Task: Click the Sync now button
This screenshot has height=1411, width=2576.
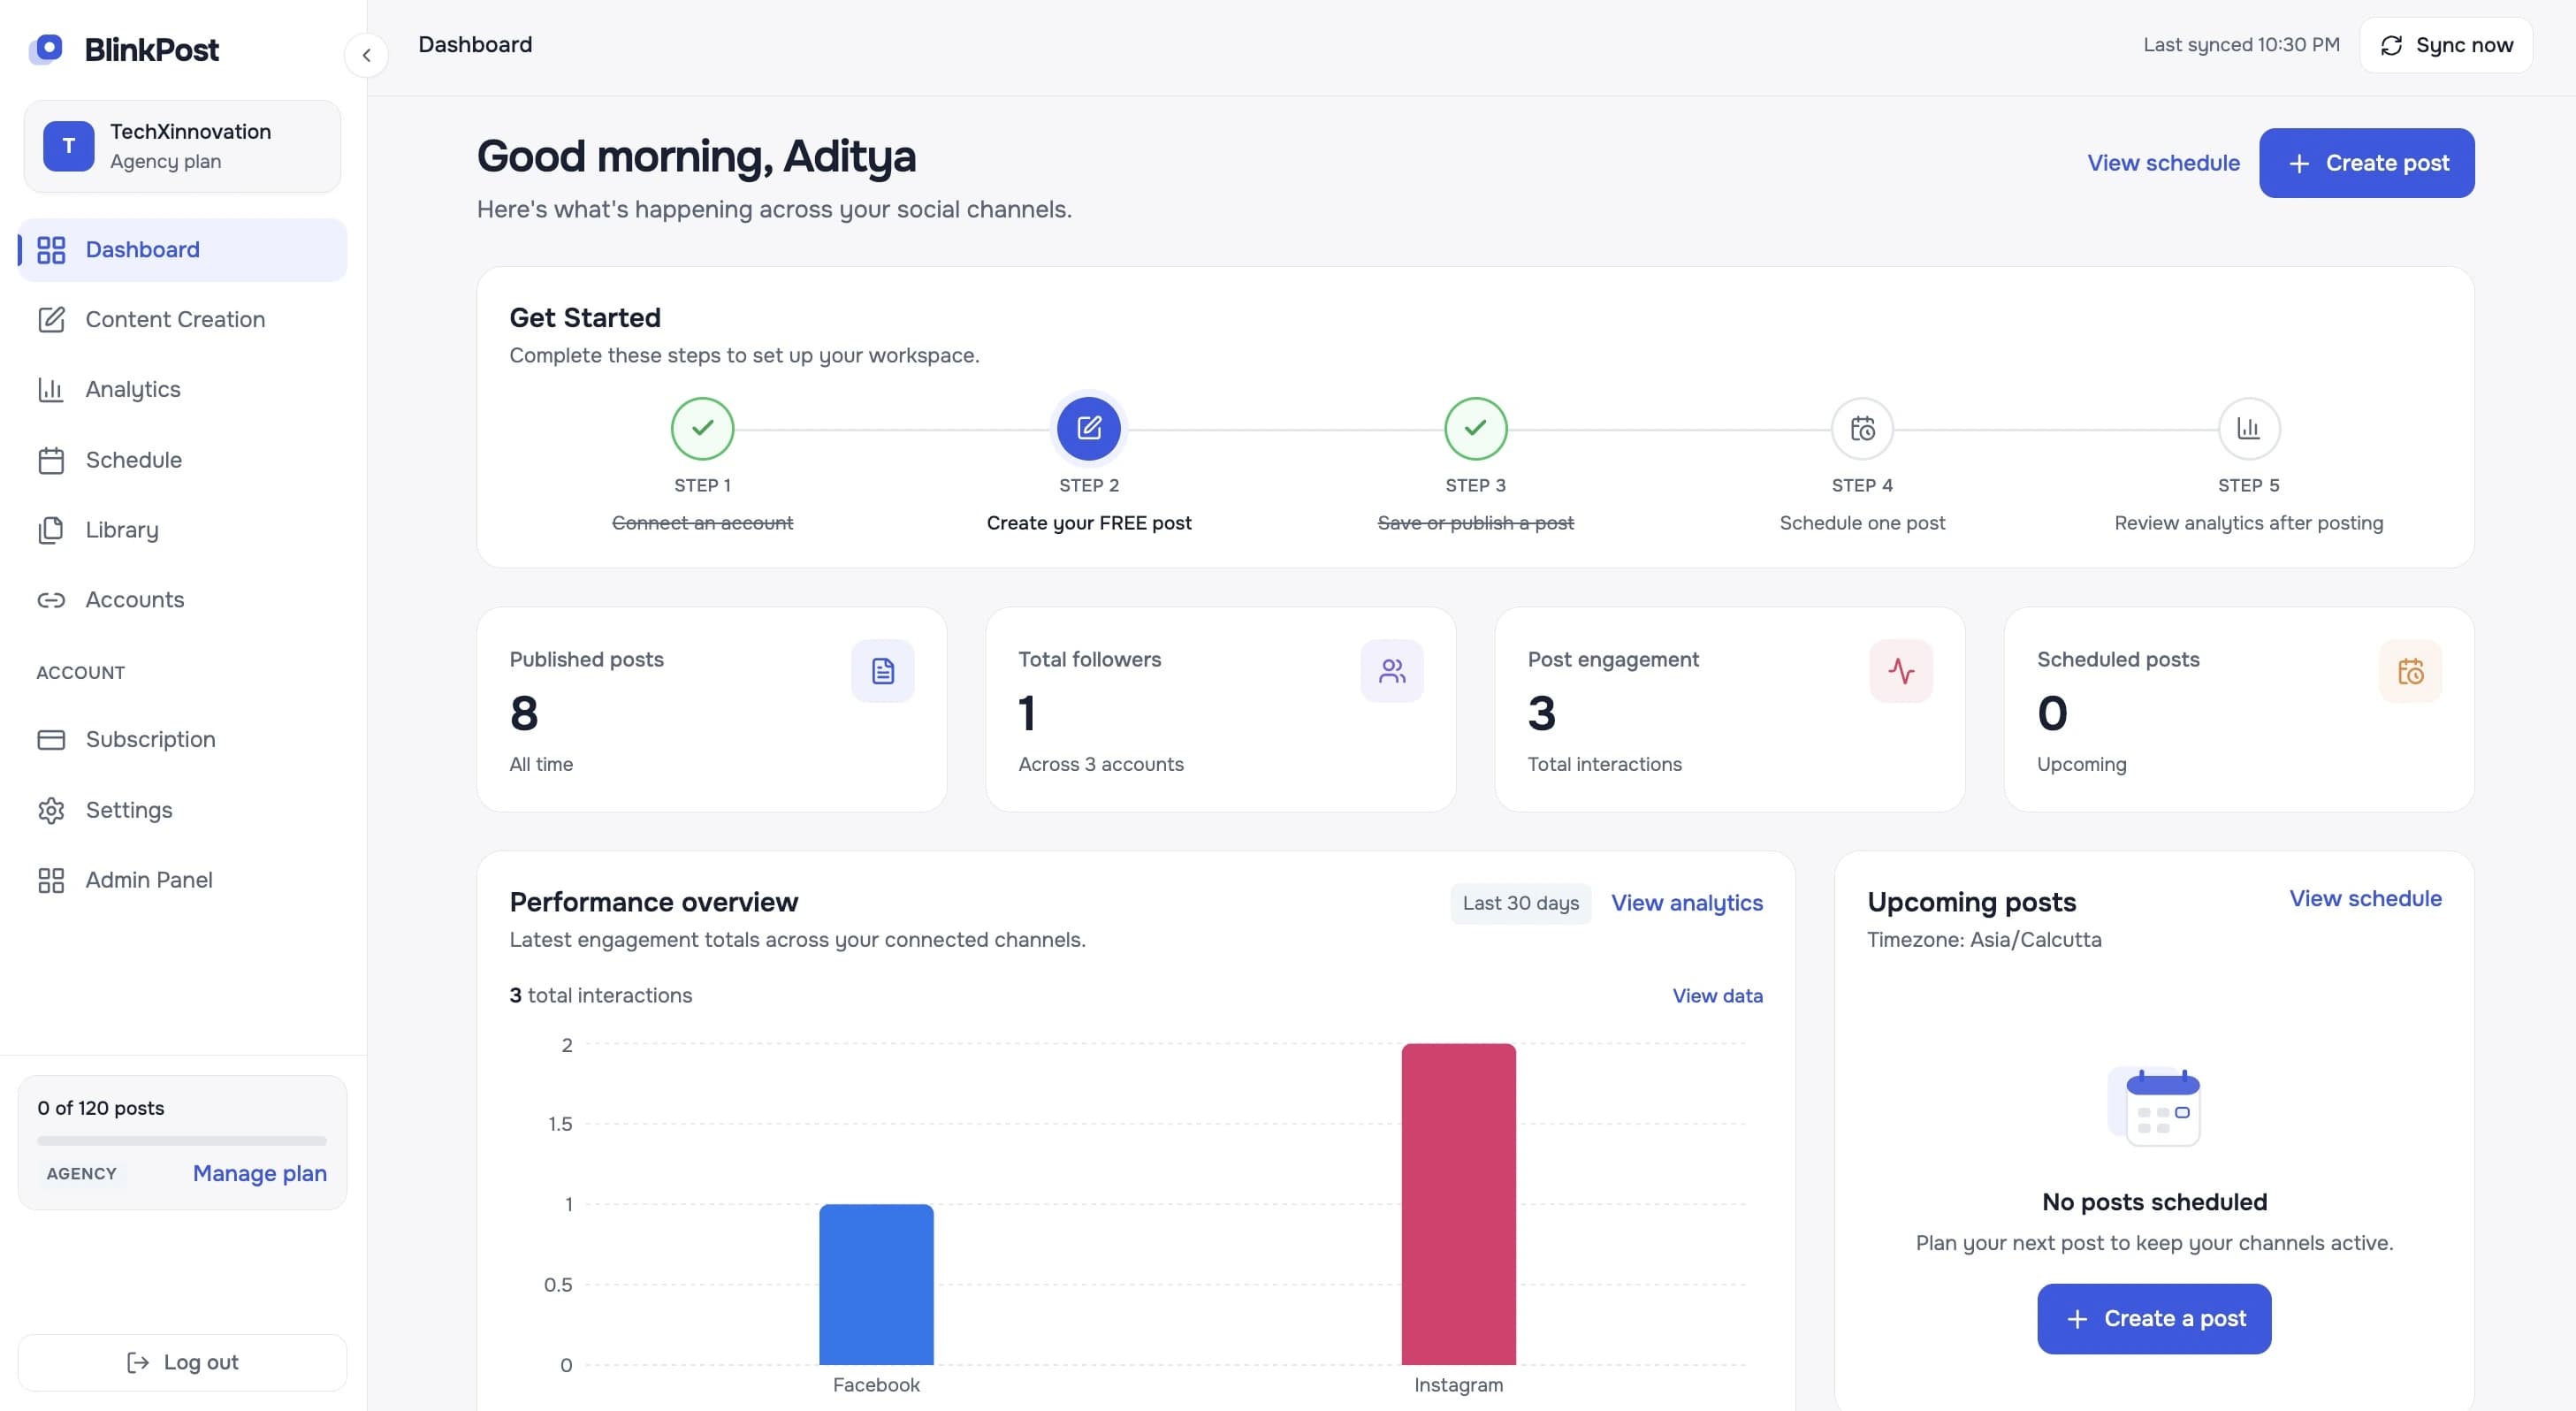Action: [x=2445, y=45]
